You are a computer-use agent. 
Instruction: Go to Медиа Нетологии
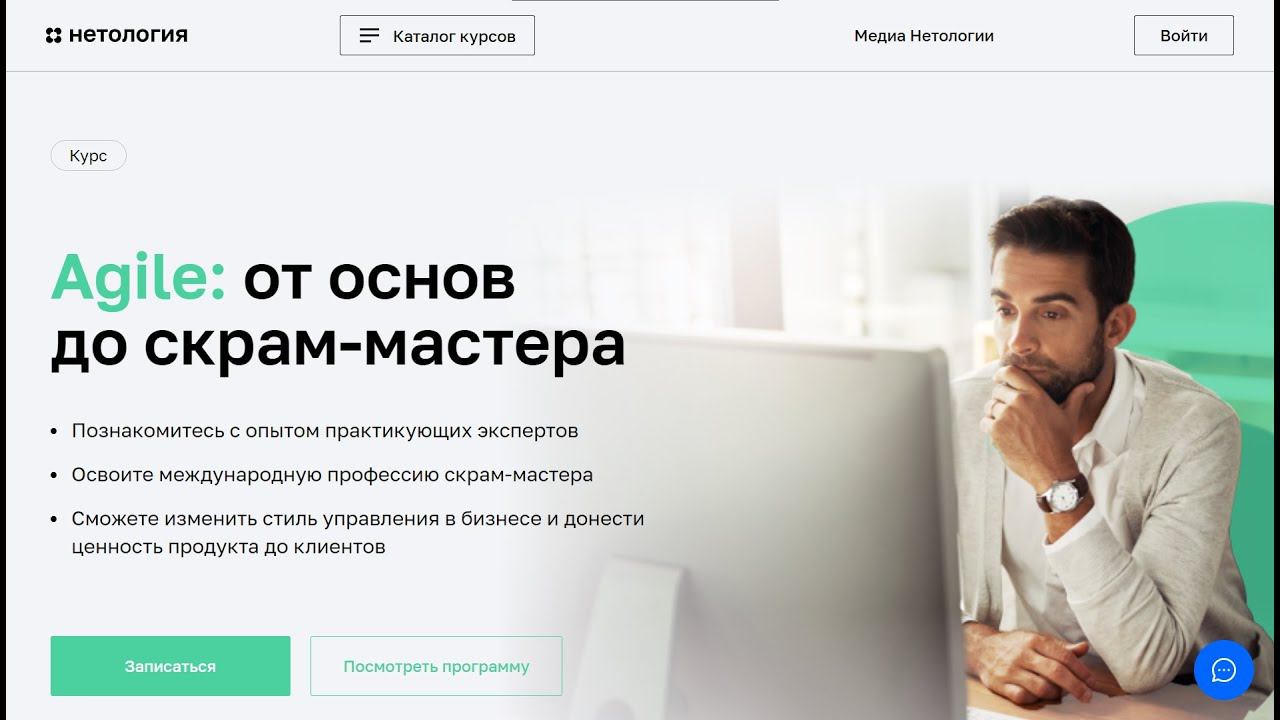[924, 36]
